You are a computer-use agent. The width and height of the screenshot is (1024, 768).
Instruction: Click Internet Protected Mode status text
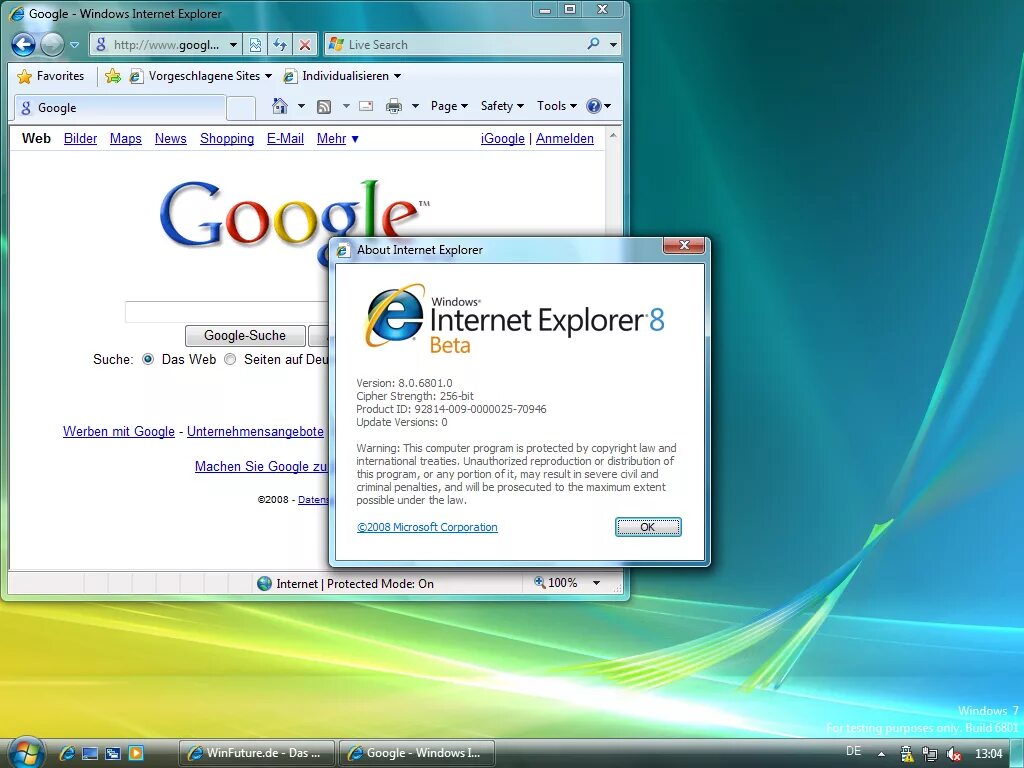point(355,584)
